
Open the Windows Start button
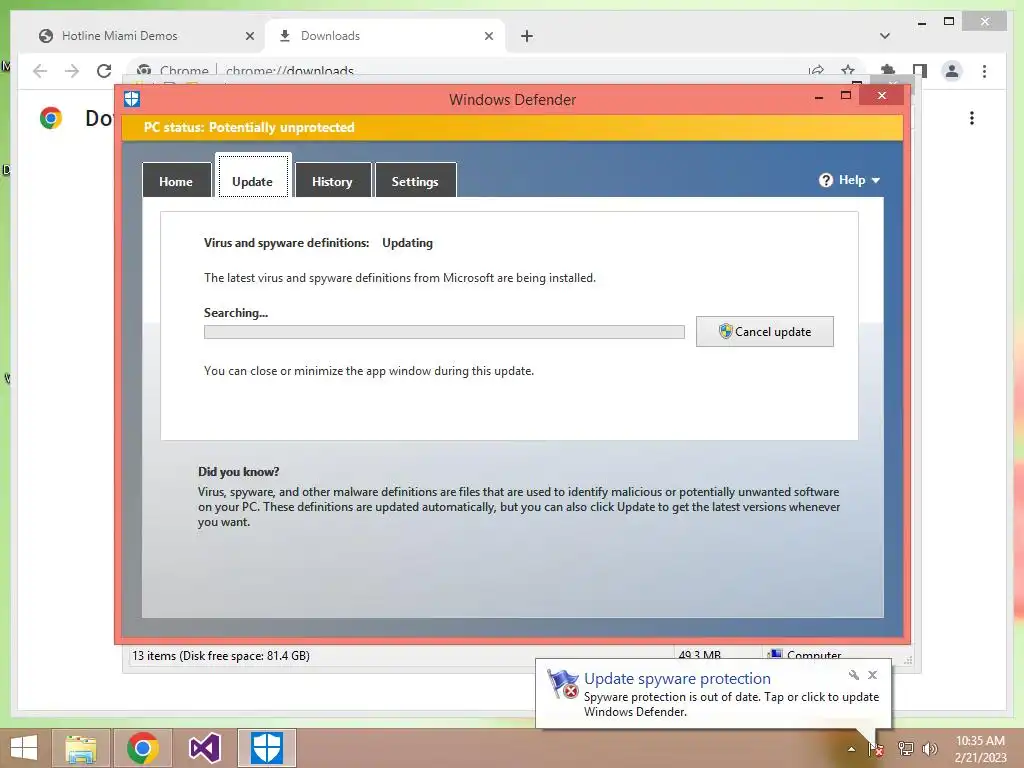click(24, 748)
